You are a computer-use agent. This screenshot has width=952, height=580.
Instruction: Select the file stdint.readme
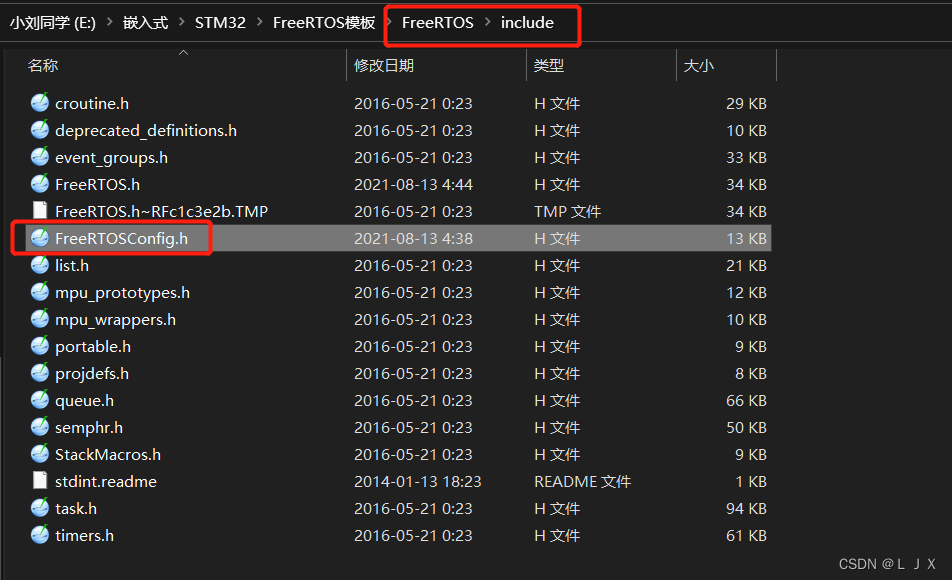click(x=106, y=481)
